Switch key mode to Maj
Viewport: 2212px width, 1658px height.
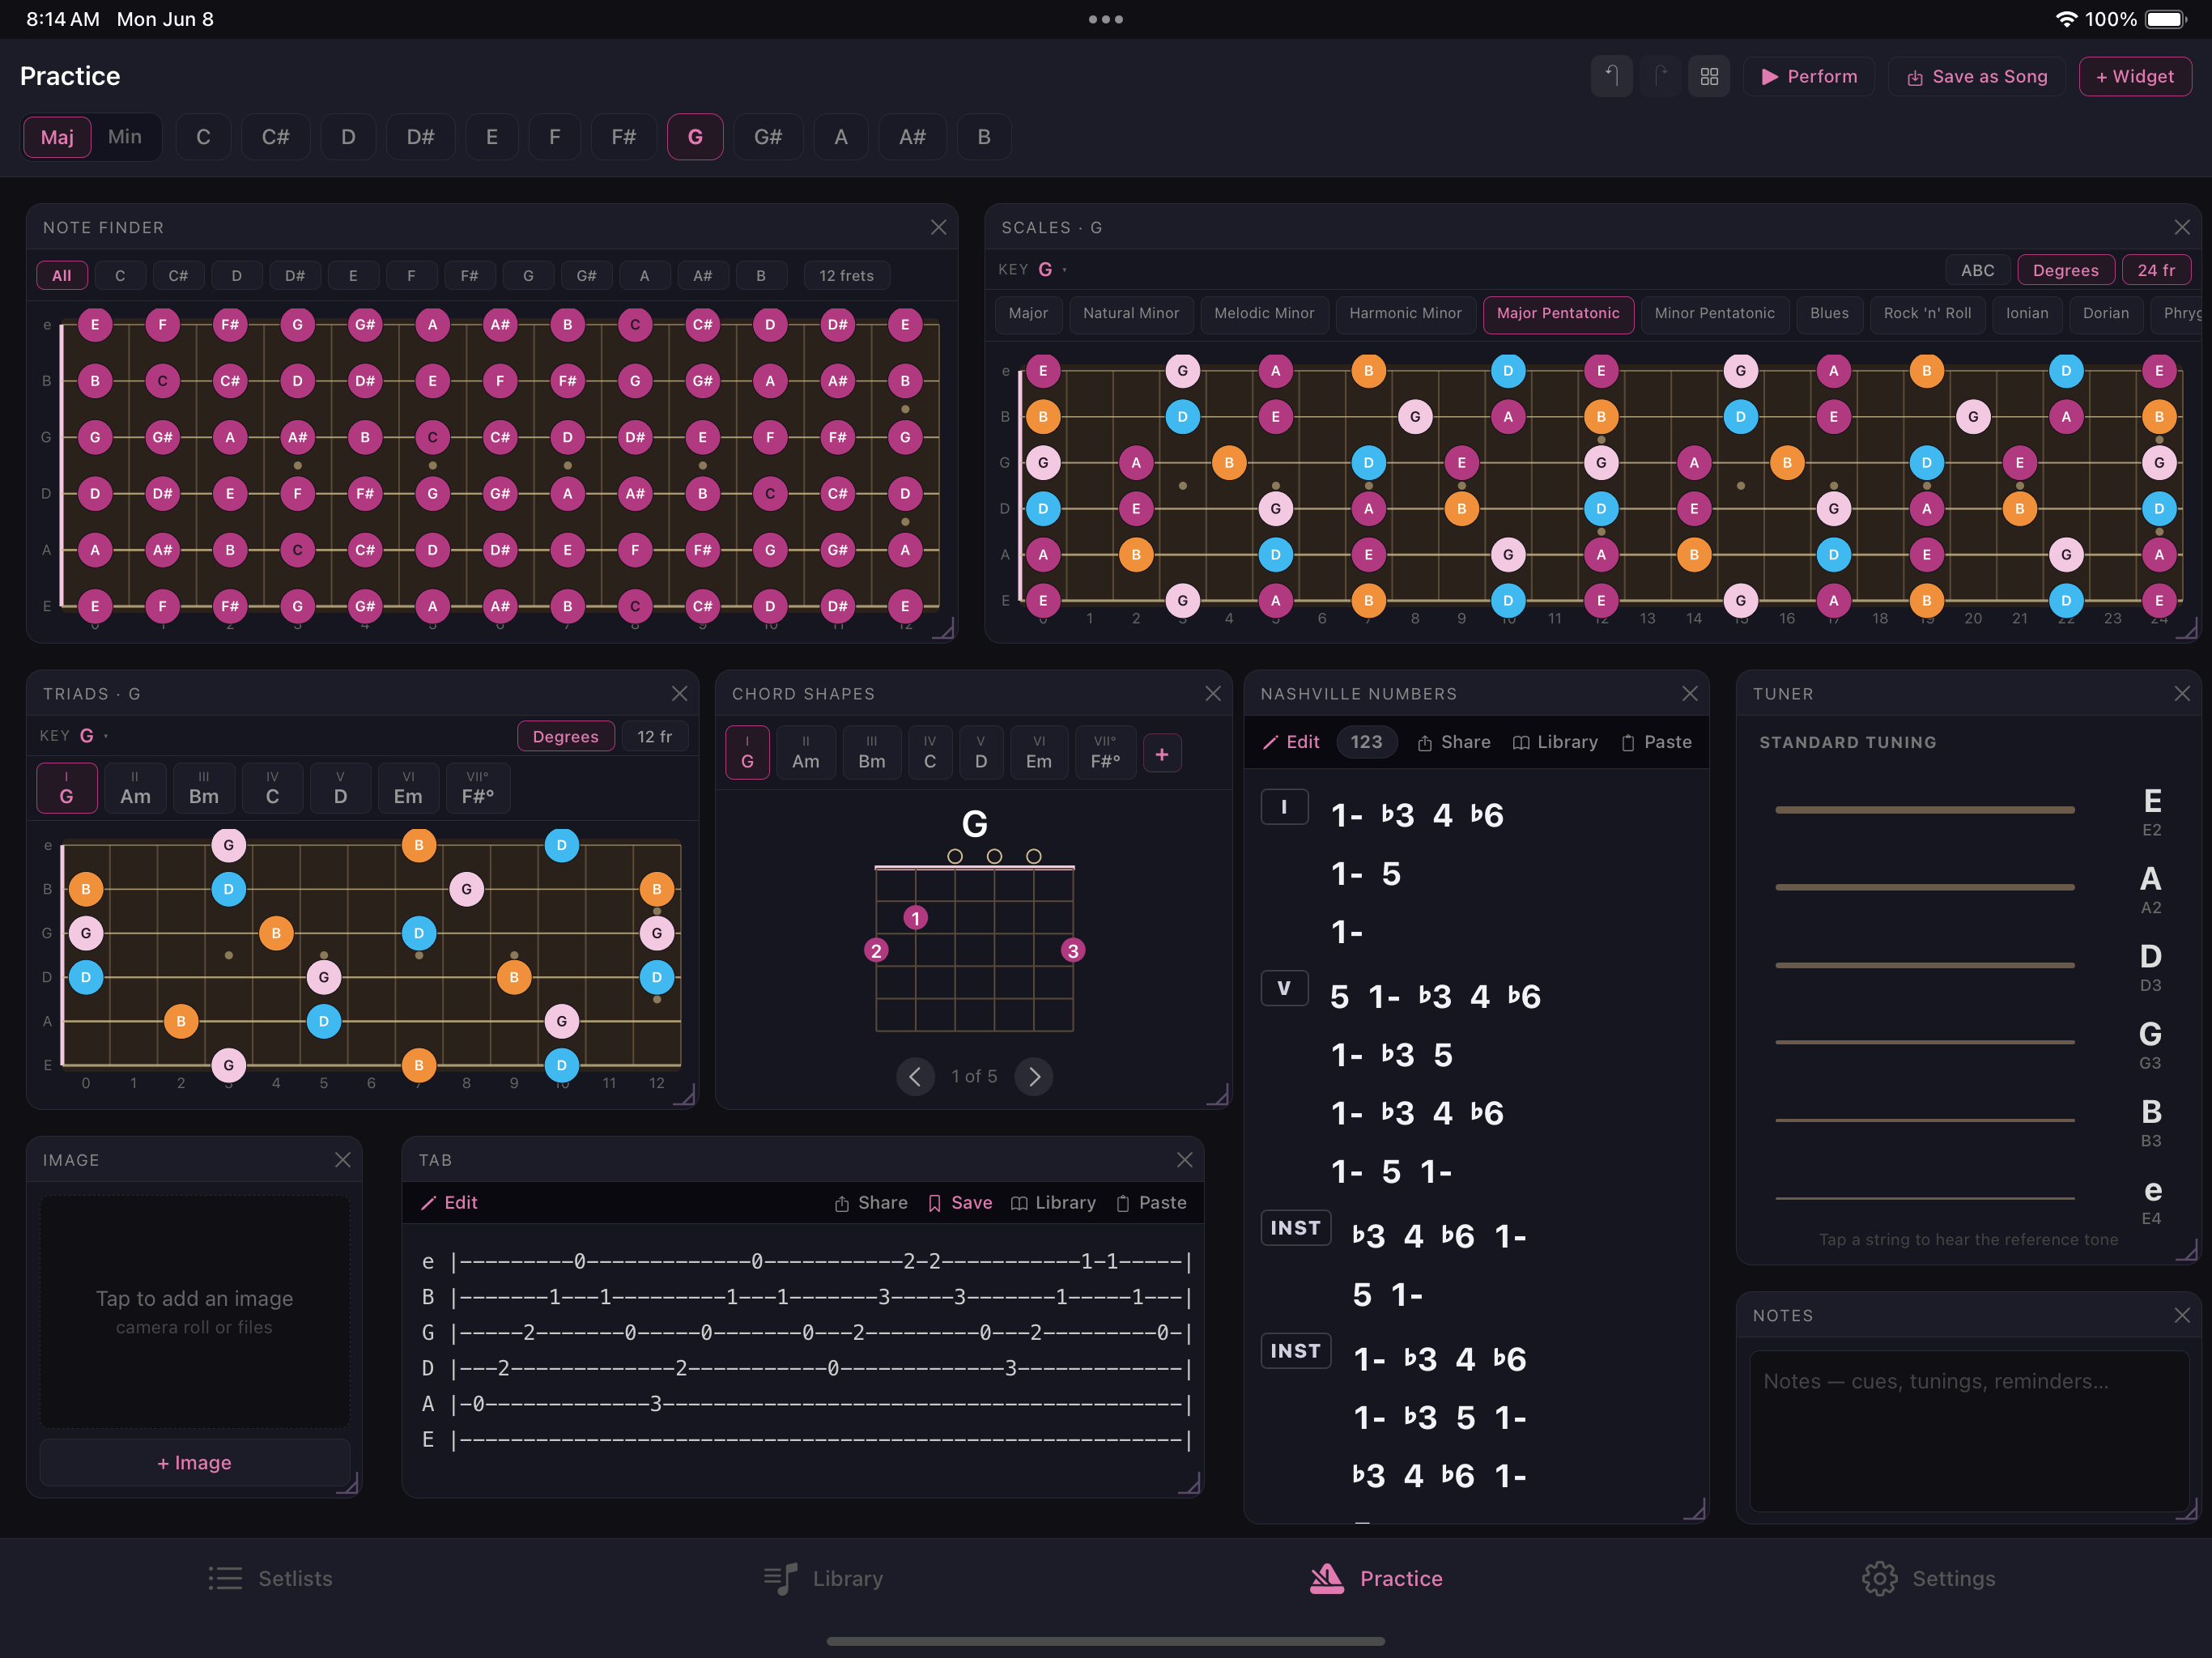pos(57,137)
